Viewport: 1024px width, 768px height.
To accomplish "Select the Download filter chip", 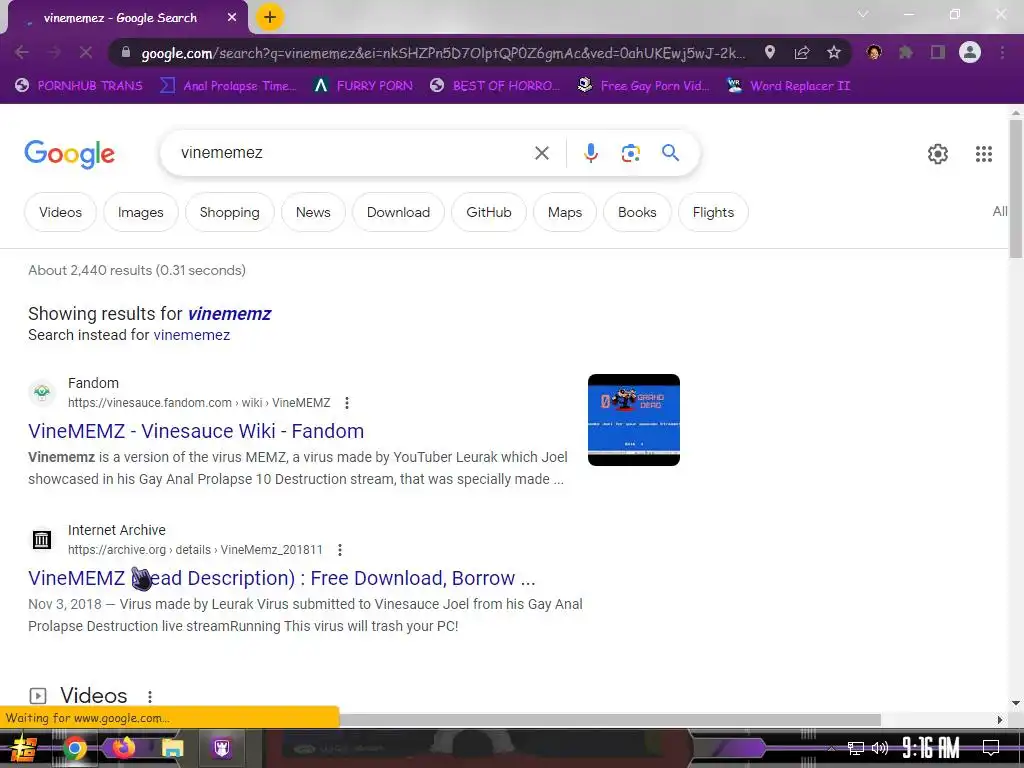I will pyautogui.click(x=398, y=212).
